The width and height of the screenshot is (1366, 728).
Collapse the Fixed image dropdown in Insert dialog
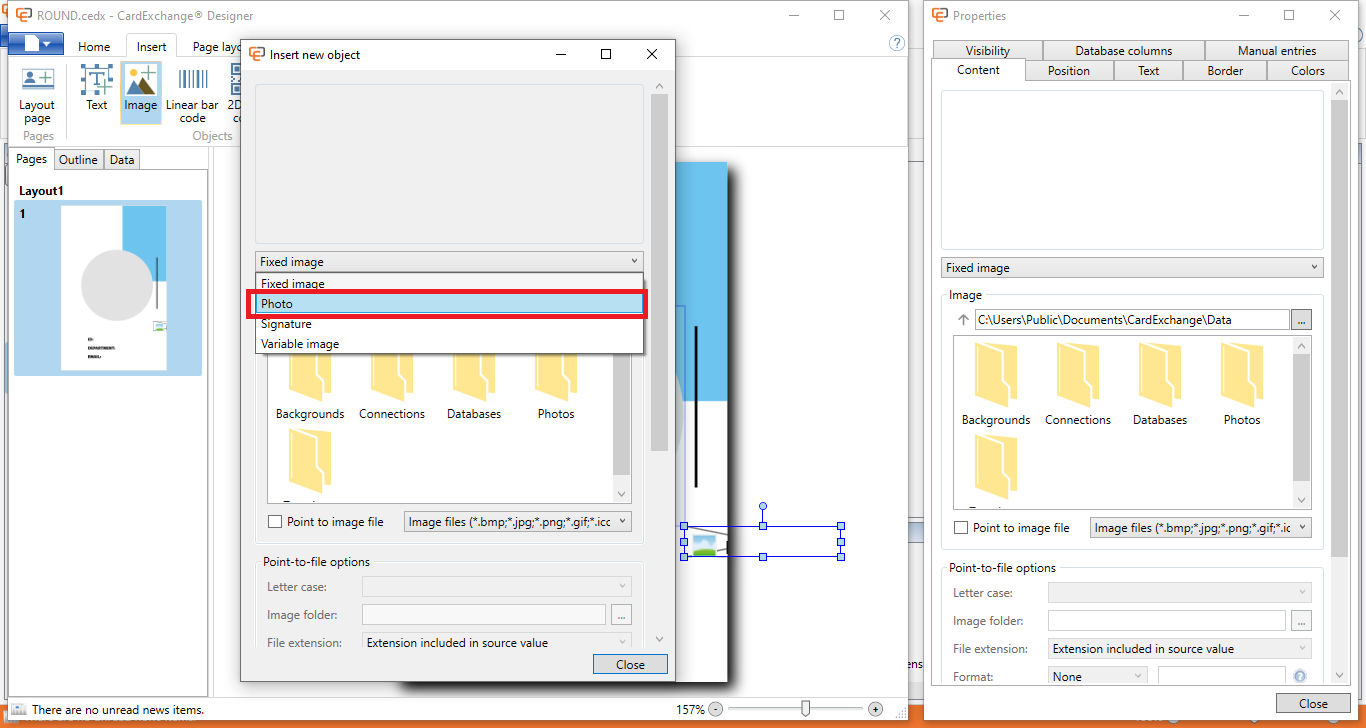point(449,262)
